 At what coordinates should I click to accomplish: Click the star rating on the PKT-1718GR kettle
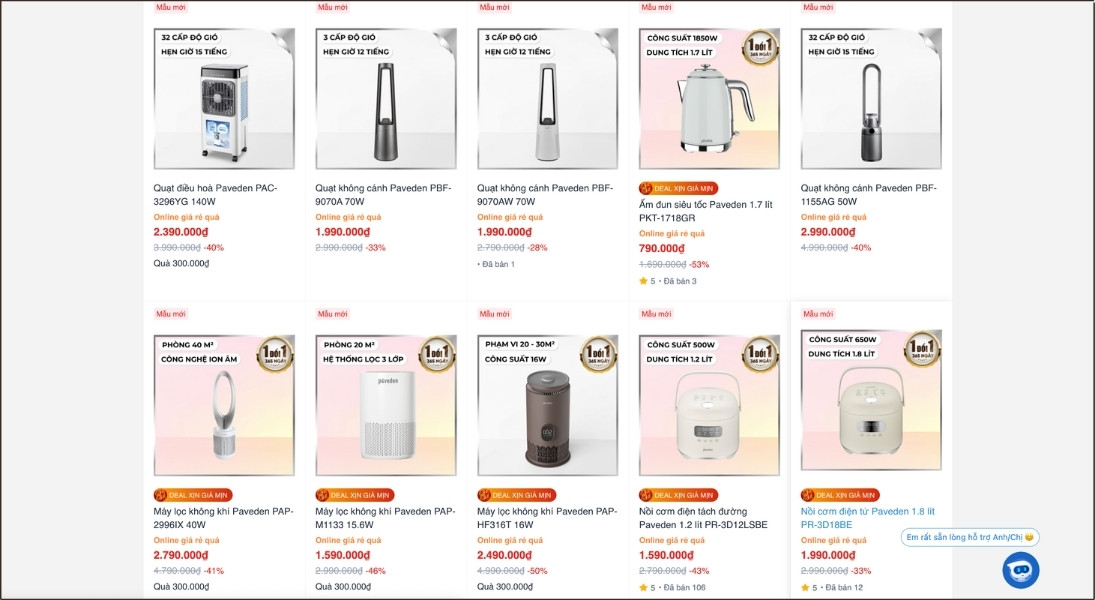tap(644, 281)
